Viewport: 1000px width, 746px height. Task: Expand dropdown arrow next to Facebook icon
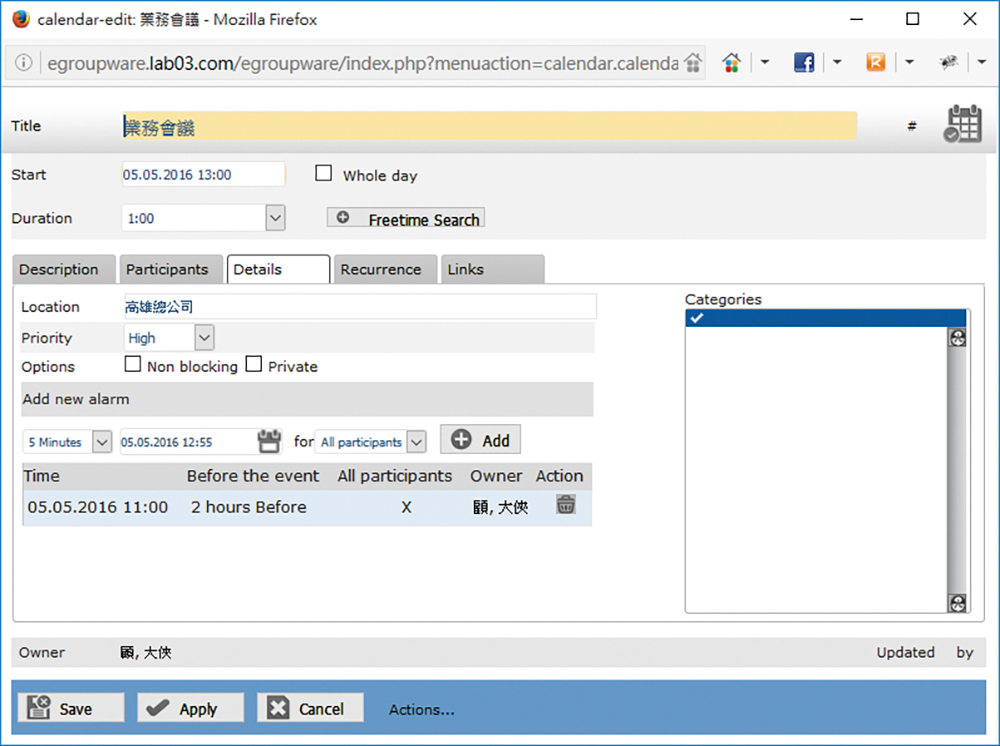coord(837,62)
